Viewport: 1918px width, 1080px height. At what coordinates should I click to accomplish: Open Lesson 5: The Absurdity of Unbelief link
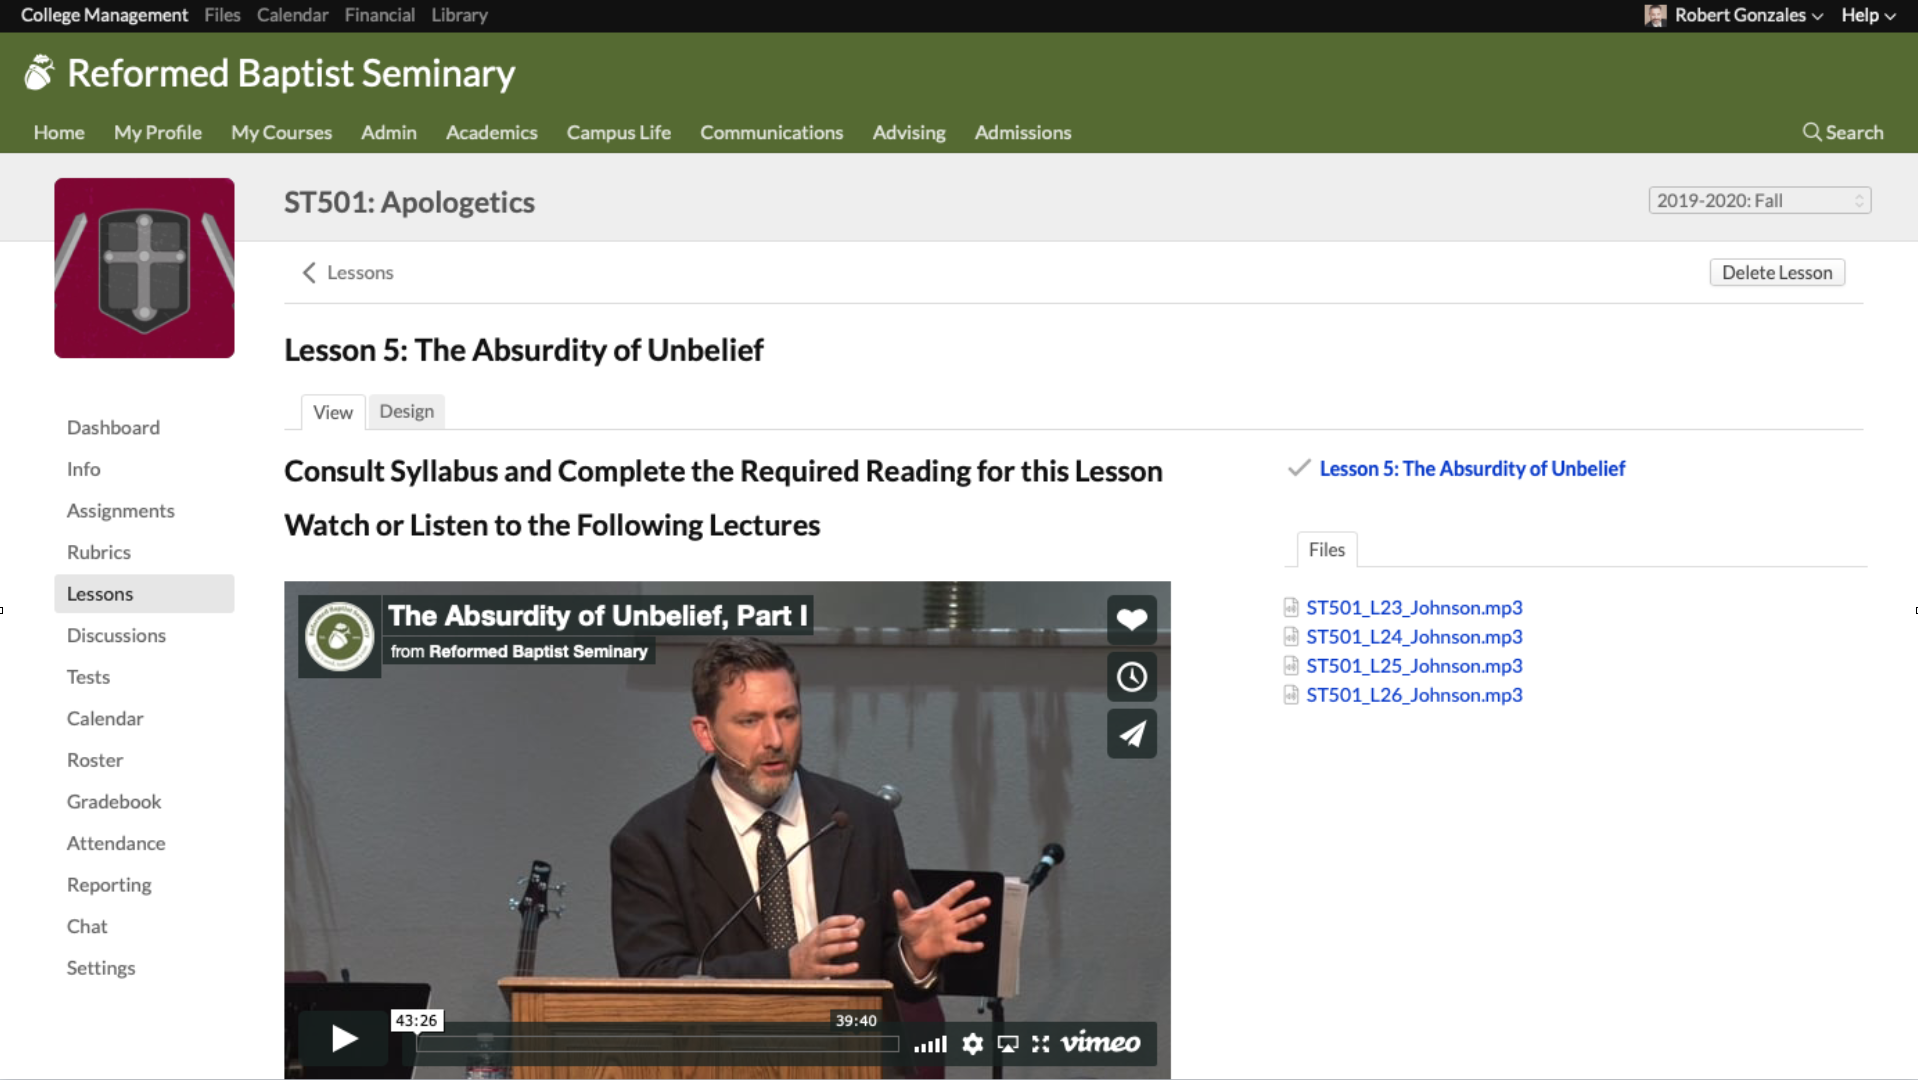pyautogui.click(x=1472, y=468)
